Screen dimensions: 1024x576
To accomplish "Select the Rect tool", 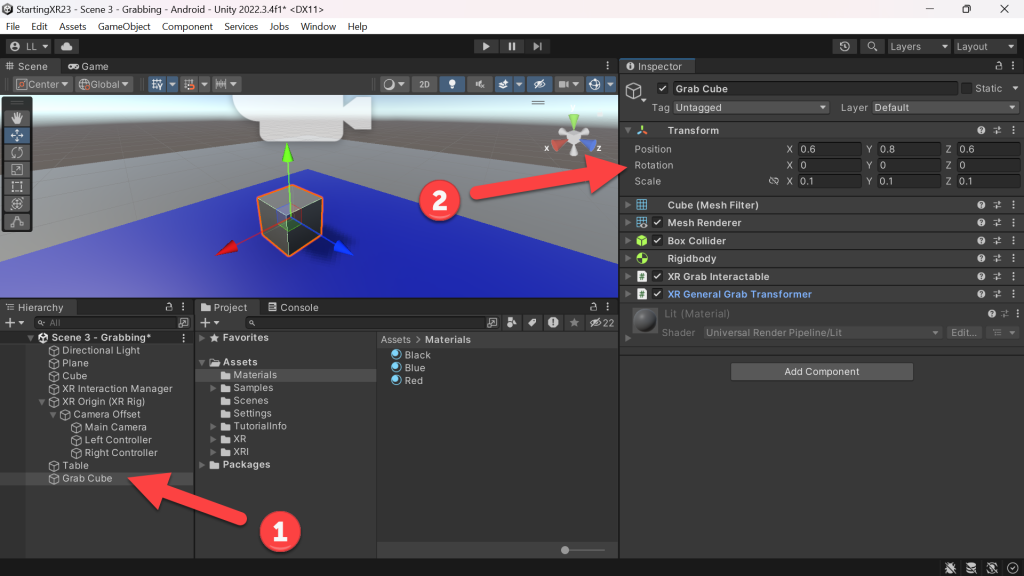I will pos(17,187).
